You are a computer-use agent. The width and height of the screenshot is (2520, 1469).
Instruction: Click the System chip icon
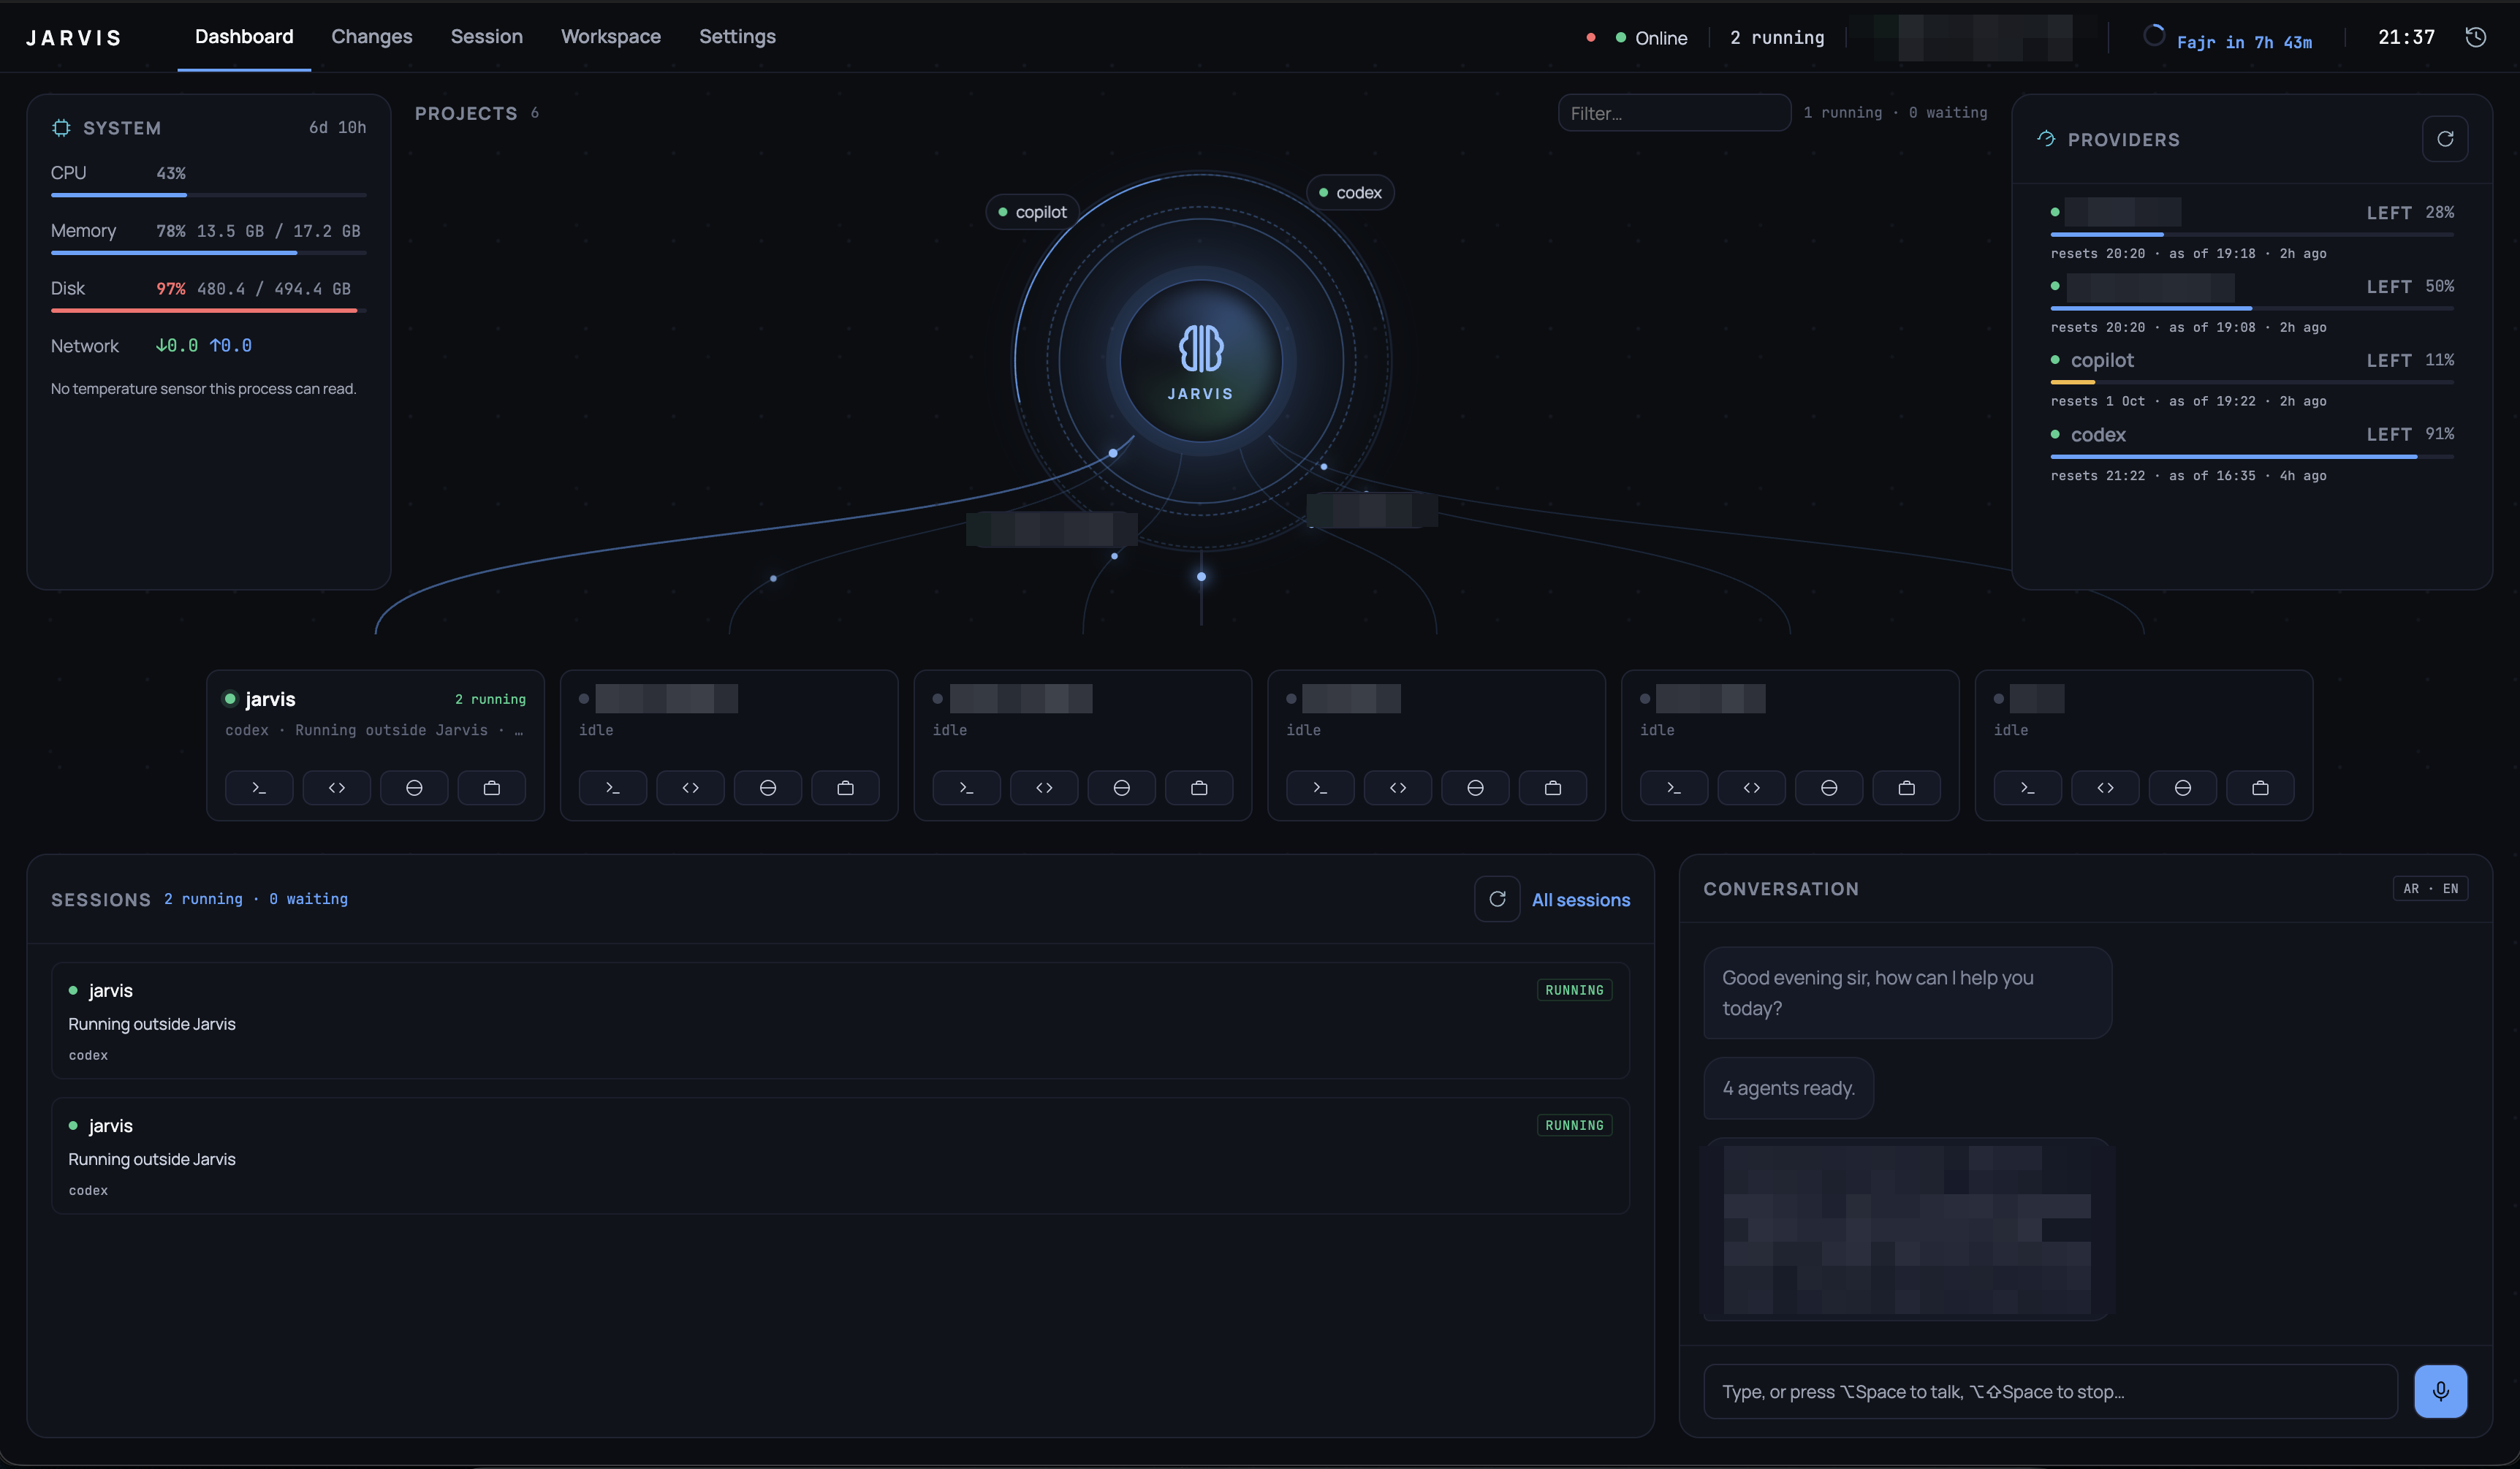(x=61, y=128)
